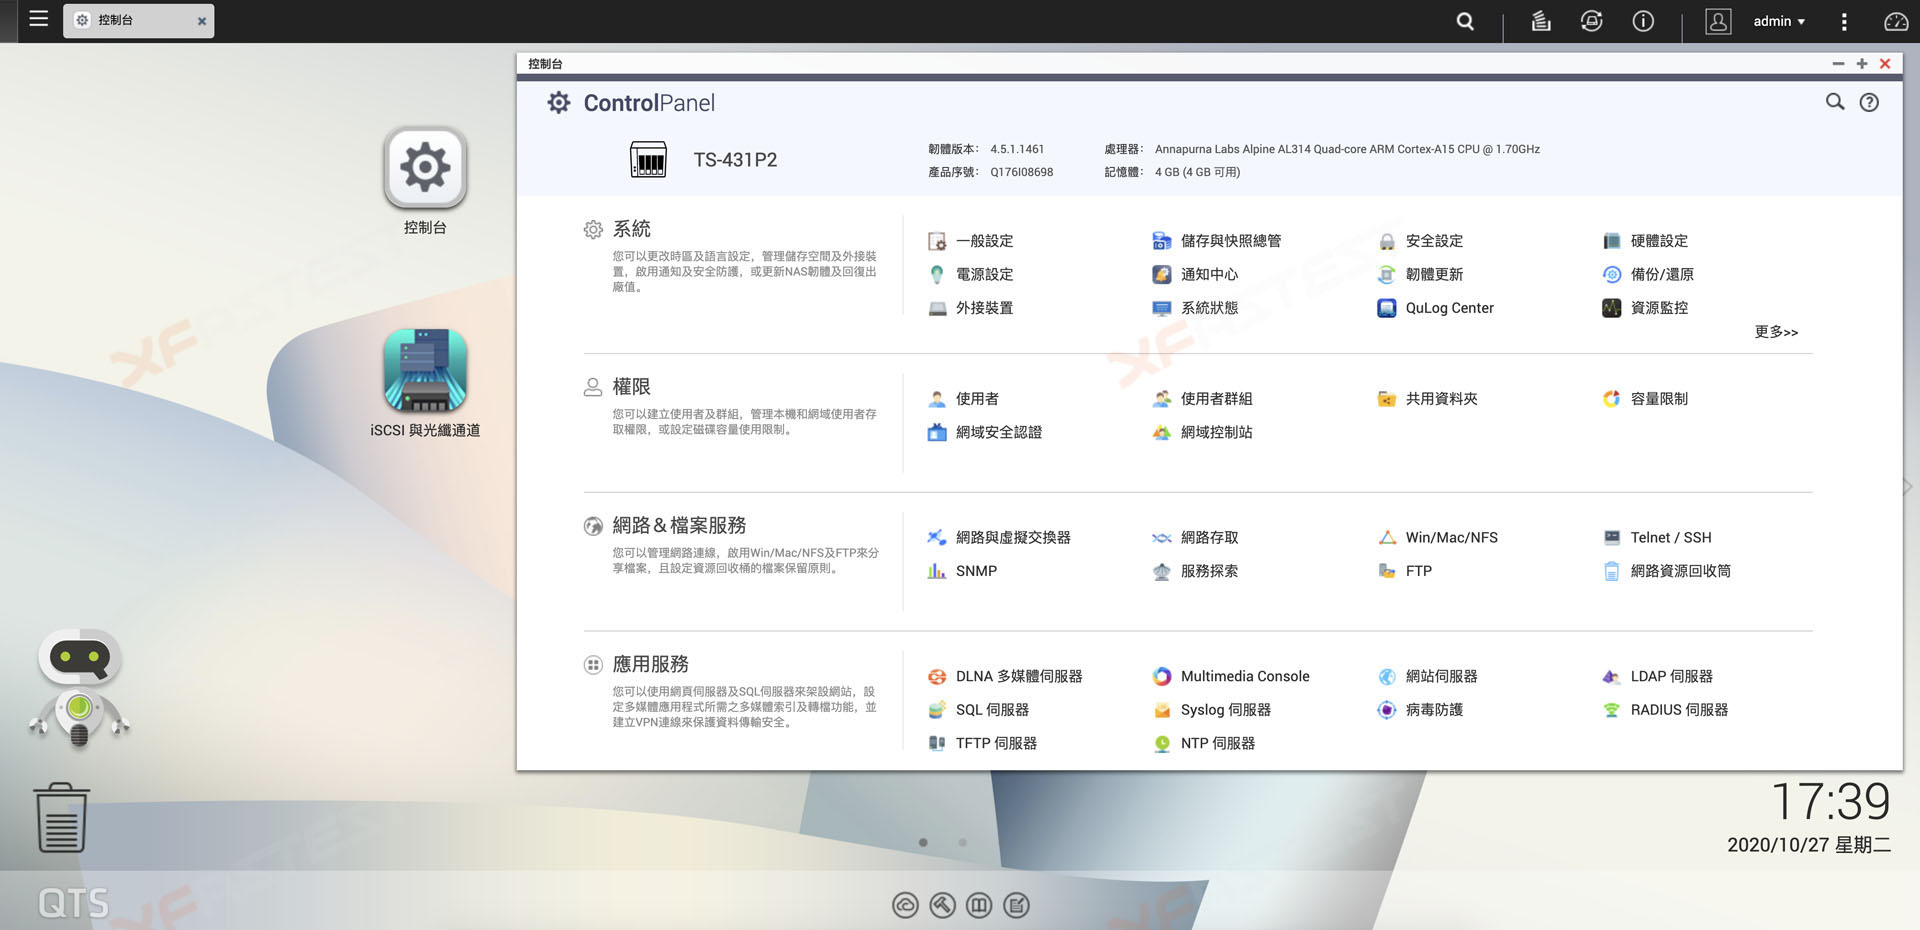Open 系統狀態
Image resolution: width=1920 pixels, height=930 pixels.
click(1195, 308)
